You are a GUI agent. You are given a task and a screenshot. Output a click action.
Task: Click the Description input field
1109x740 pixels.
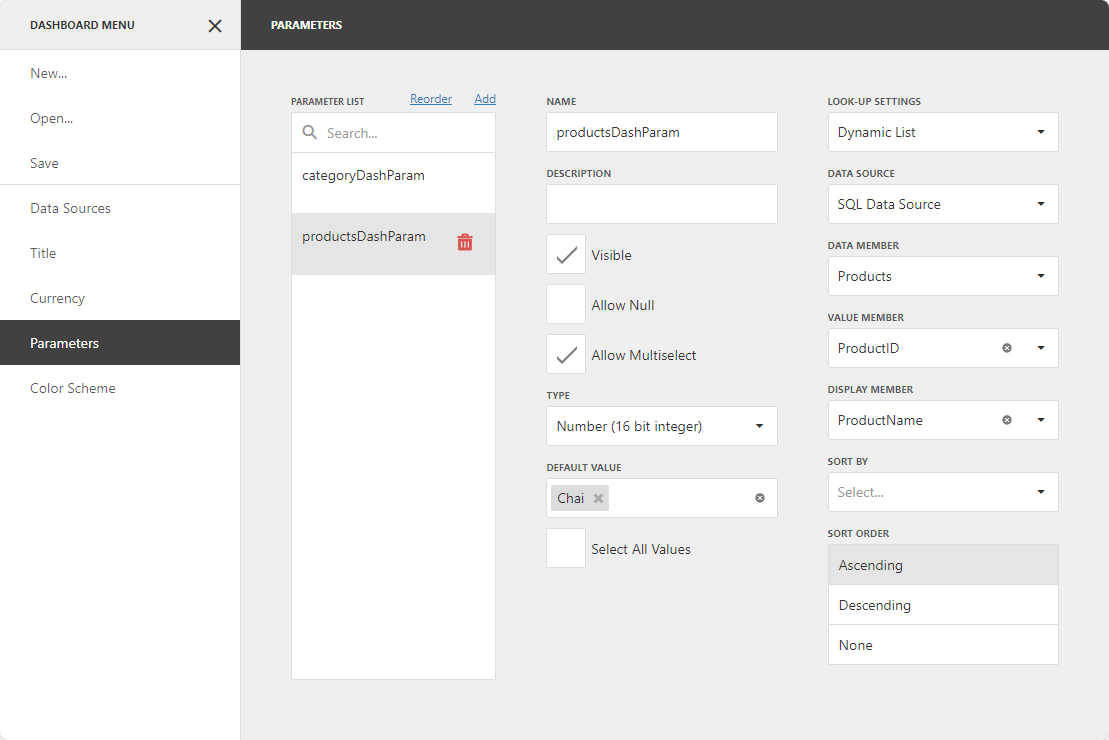[661, 204]
